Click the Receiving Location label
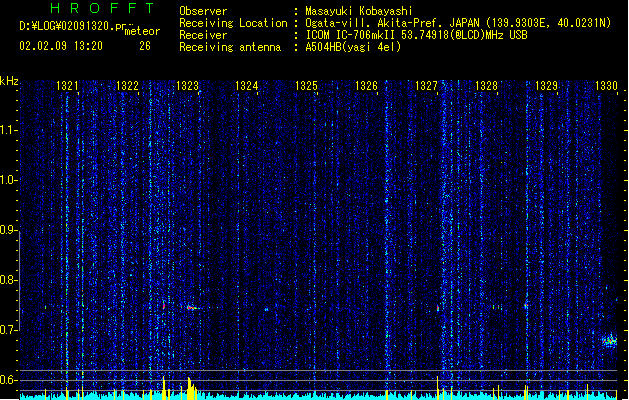This screenshot has width=629, height=400. 233,23
